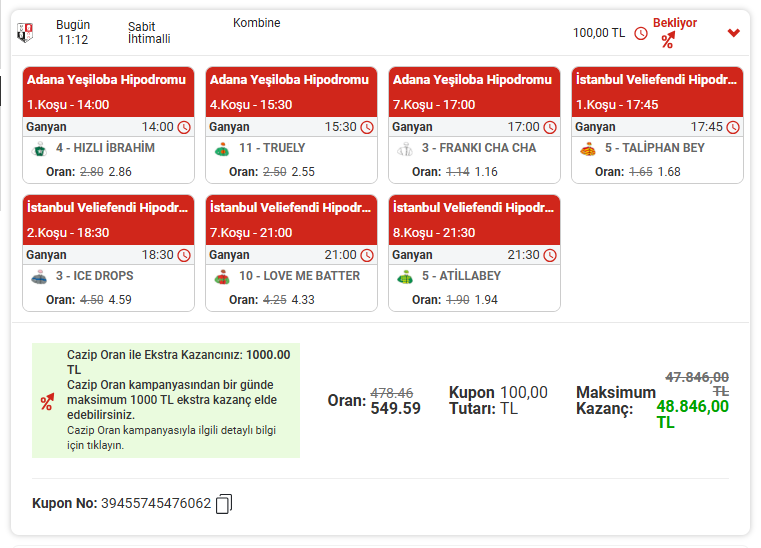Click jockey silk icon for LOVE ME BATTER

pyautogui.click(x=222, y=278)
